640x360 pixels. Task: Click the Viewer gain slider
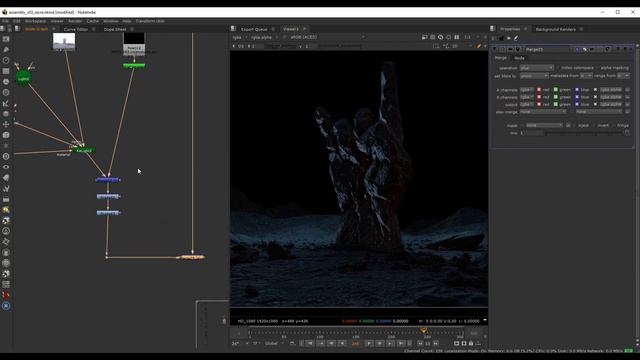pos(281,46)
